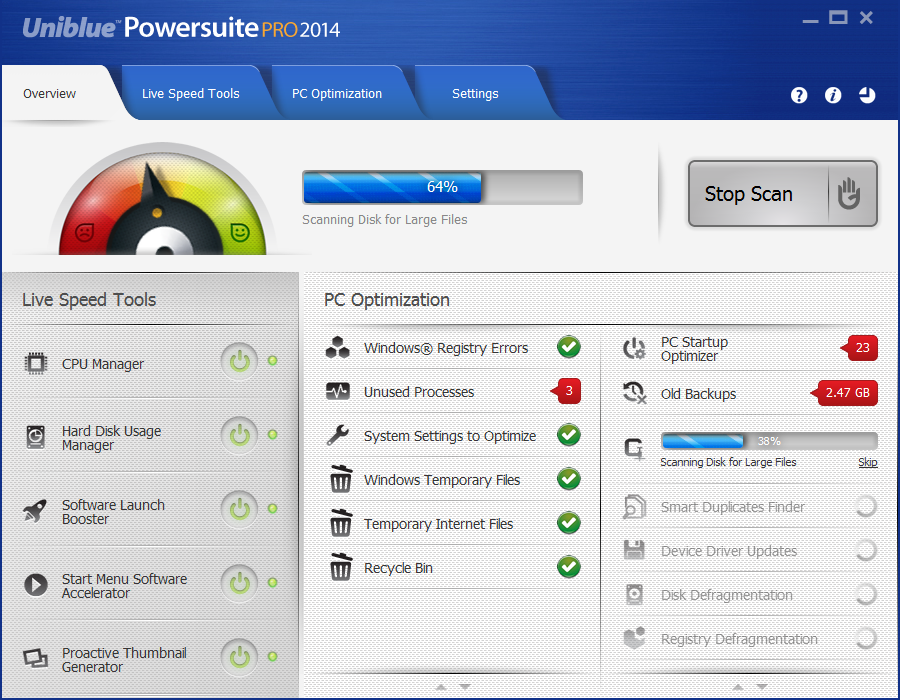Click the Hard Disk Usage Manager icon
The width and height of the screenshot is (900, 700).
tap(36, 437)
